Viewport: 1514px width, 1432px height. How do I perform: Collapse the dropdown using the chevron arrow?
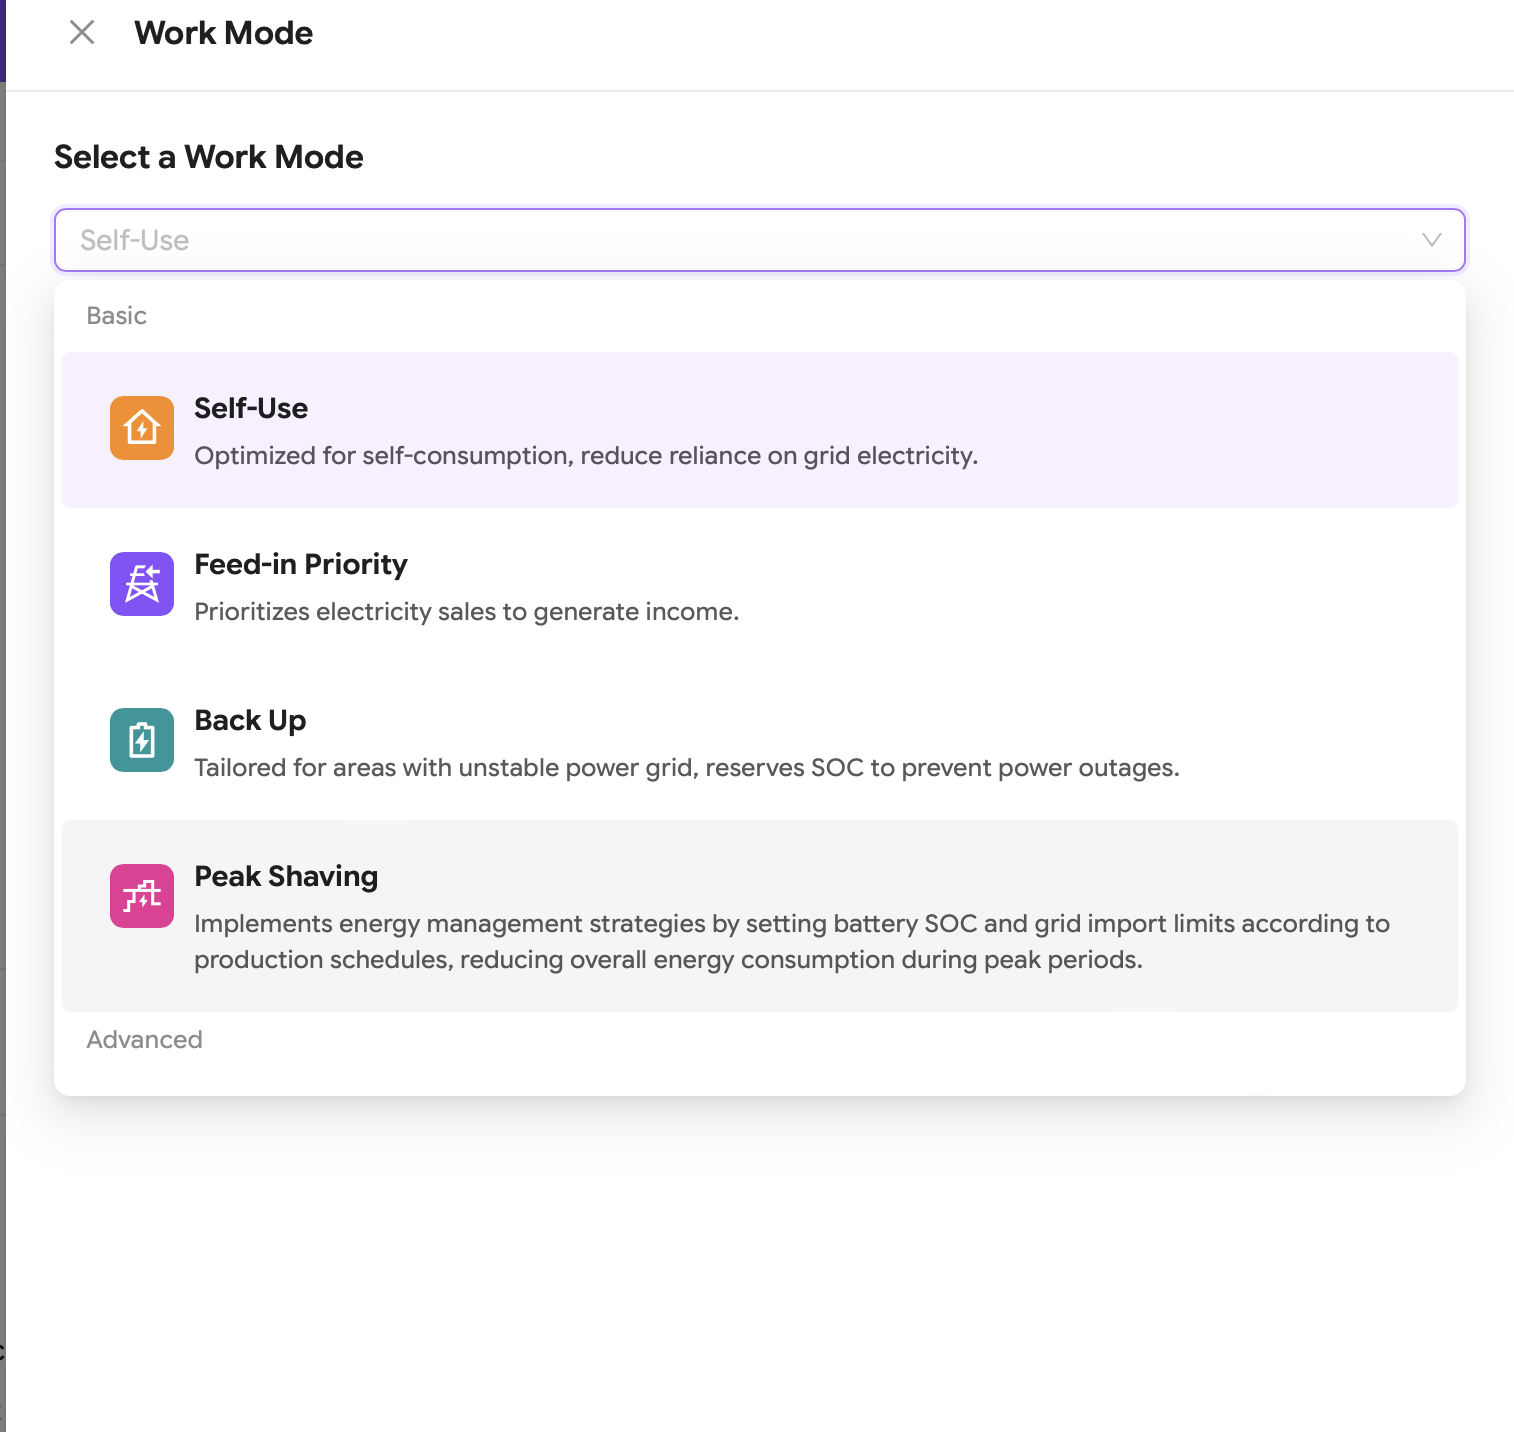[1431, 240]
